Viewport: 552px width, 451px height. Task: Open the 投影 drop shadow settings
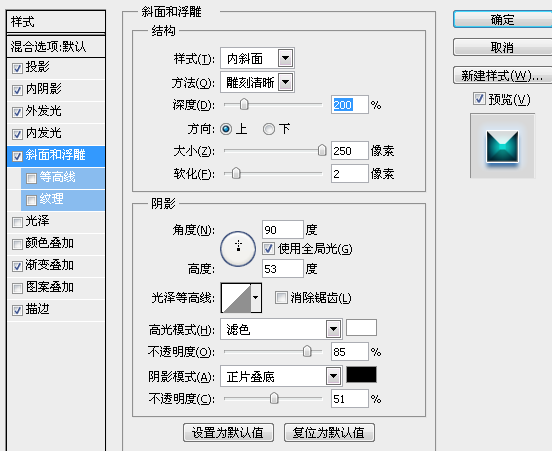(x=38, y=67)
